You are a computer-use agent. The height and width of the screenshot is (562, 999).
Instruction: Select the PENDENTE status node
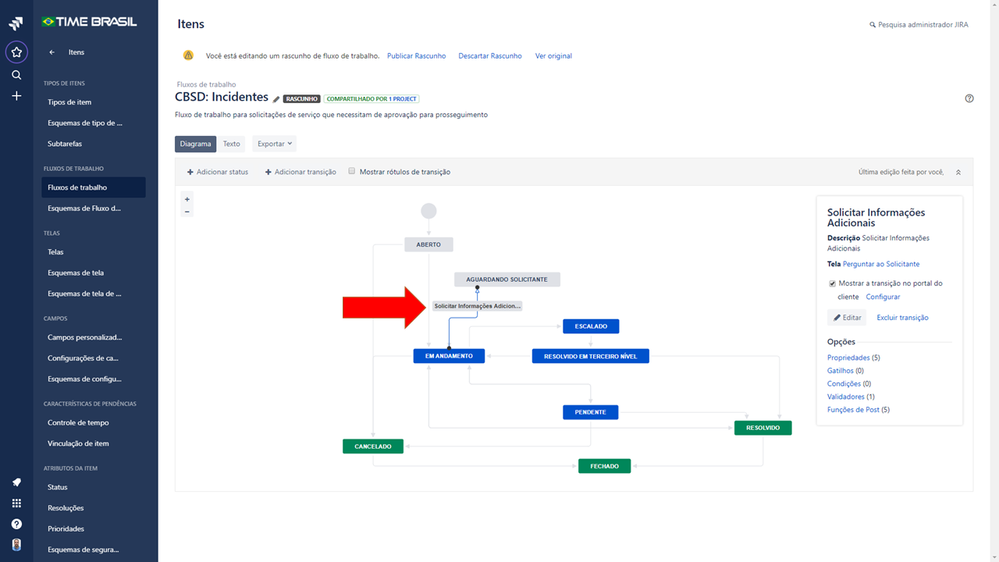590,412
